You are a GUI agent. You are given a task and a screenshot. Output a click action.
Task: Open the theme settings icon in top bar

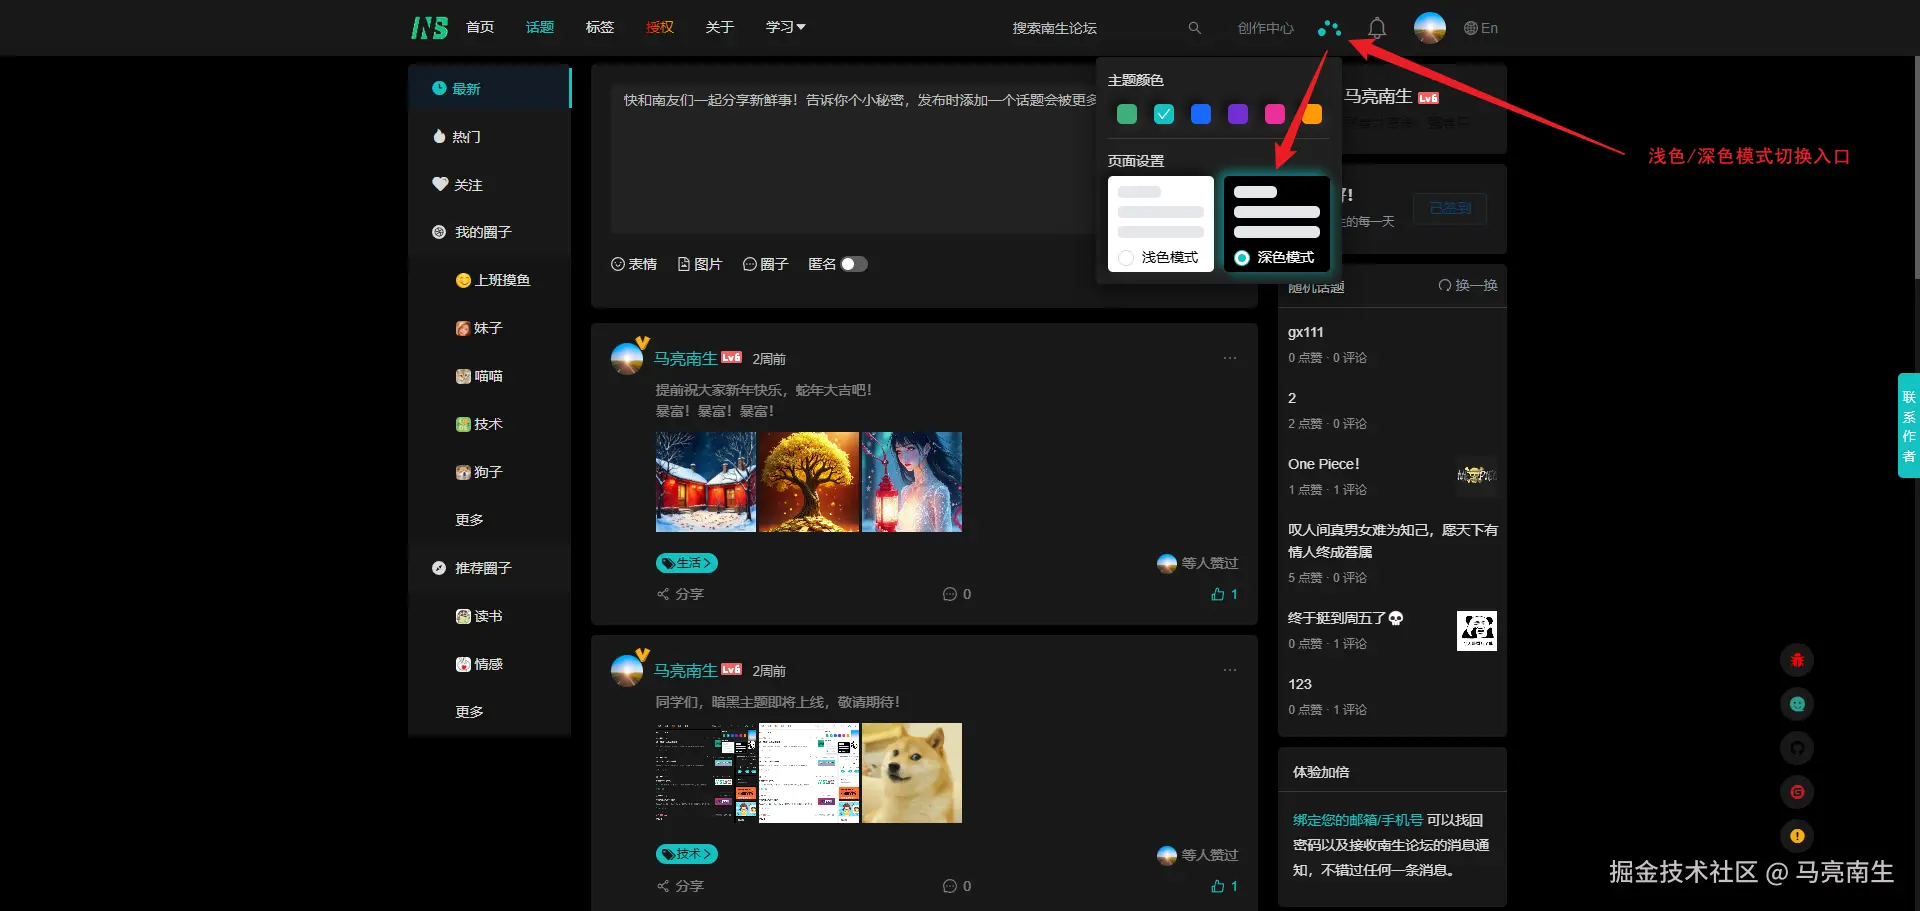coord(1329,28)
